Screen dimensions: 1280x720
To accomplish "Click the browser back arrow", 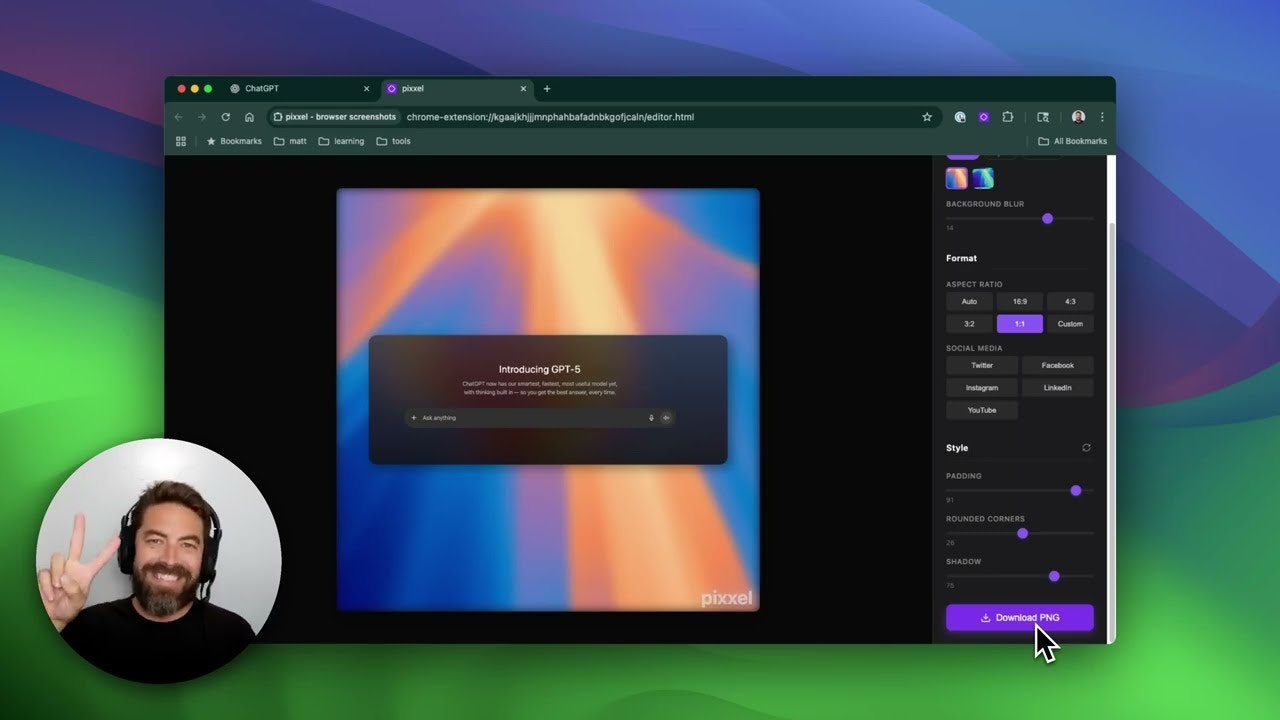I will (179, 117).
